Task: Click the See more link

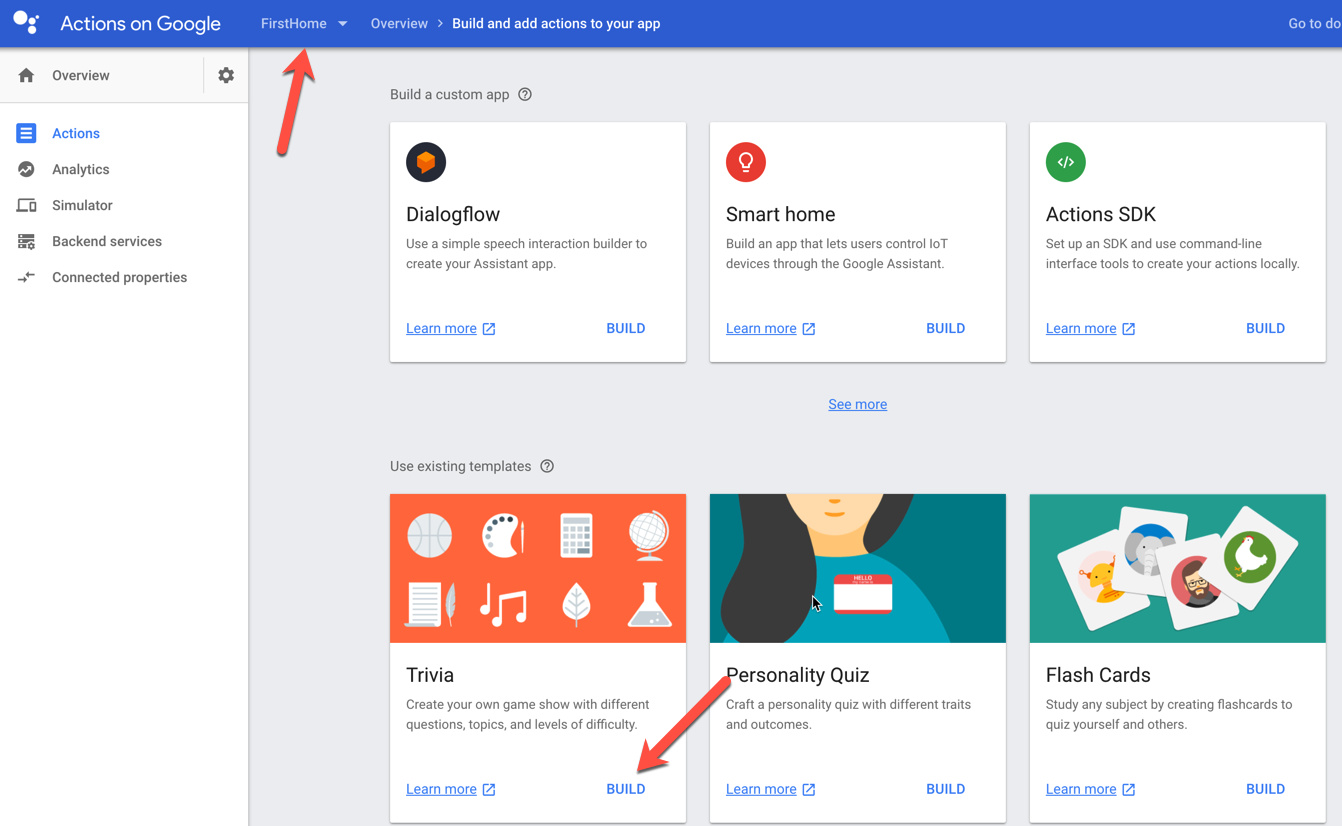Action: (x=858, y=404)
